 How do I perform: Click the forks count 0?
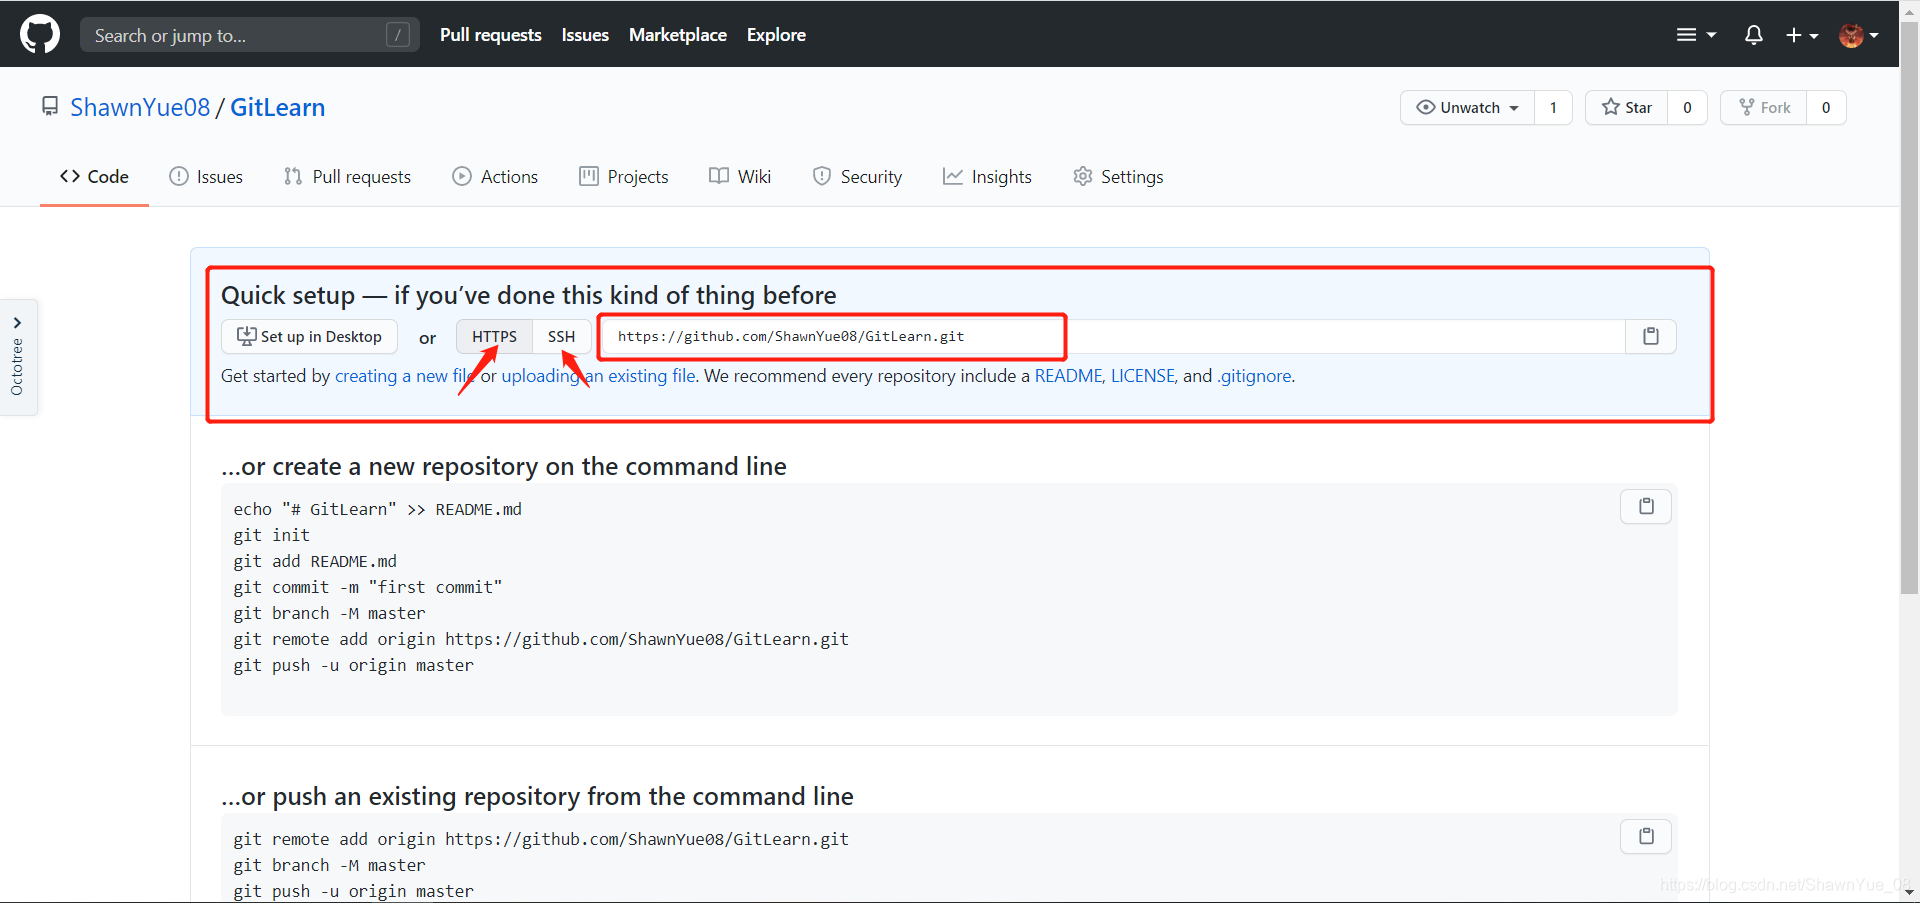pos(1826,107)
